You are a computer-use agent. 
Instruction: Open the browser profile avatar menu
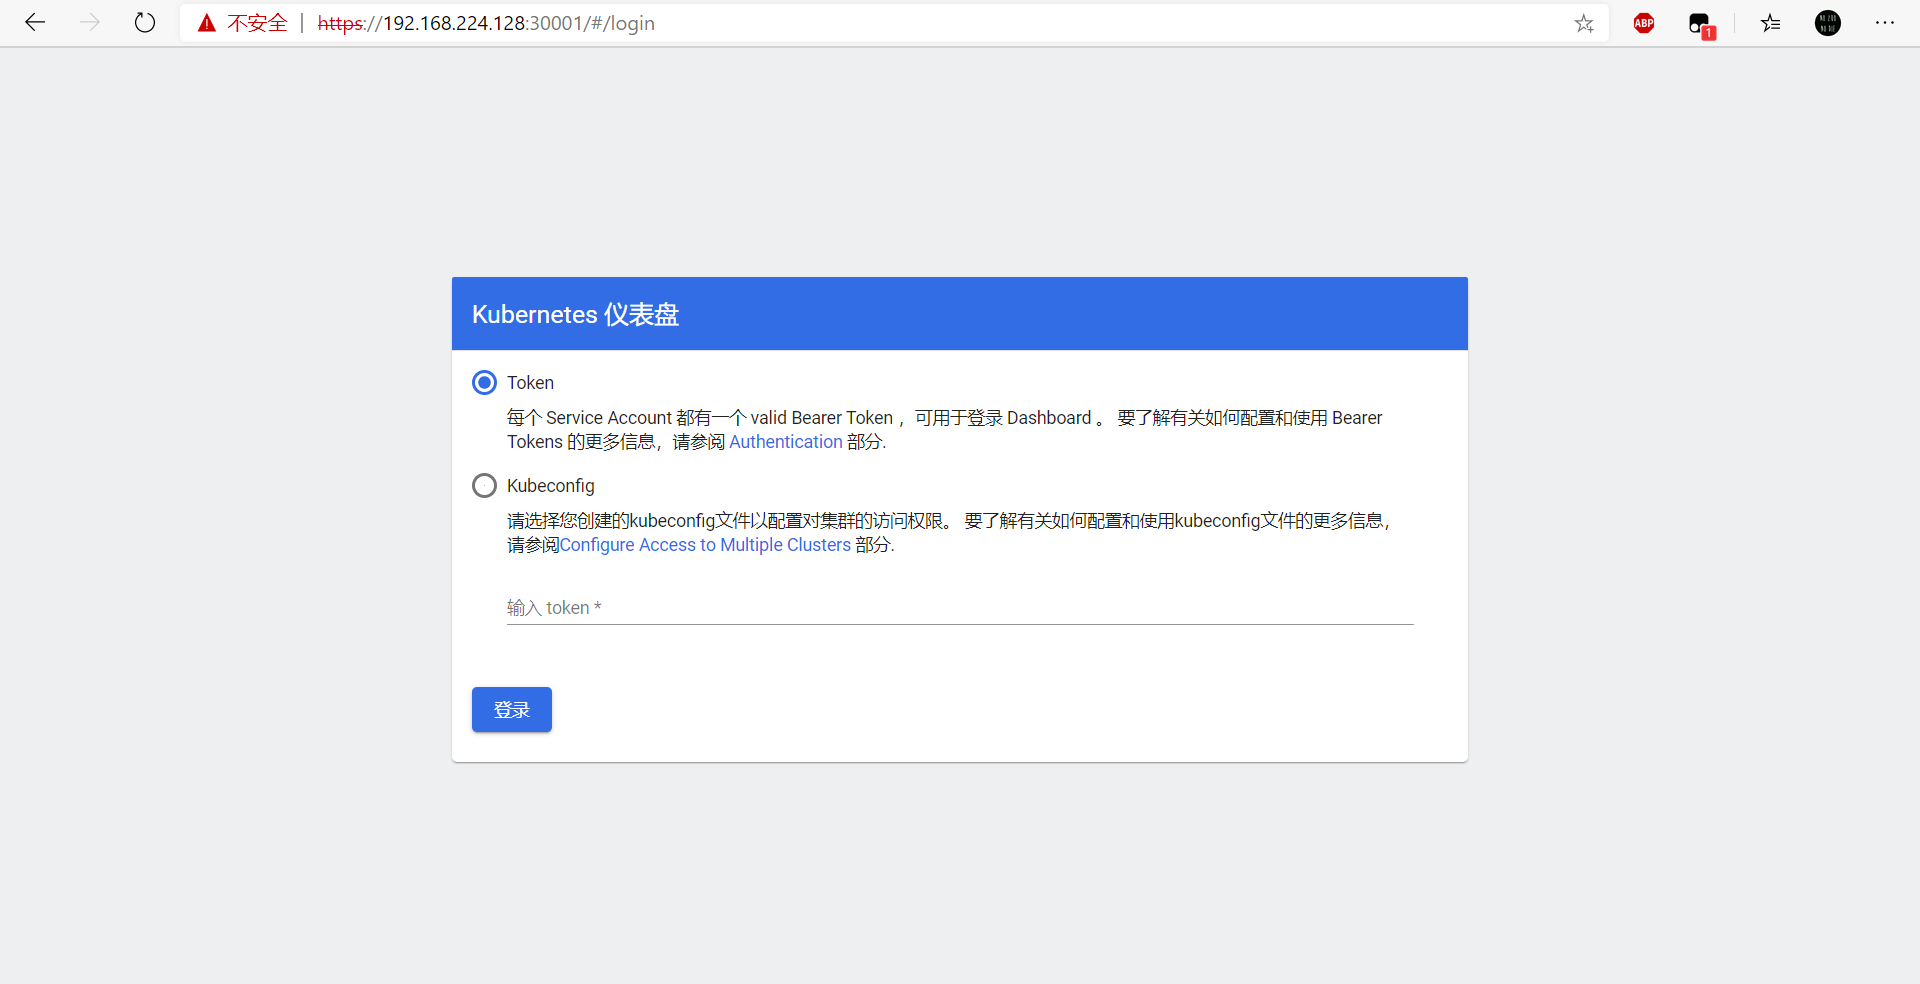pos(1827,23)
